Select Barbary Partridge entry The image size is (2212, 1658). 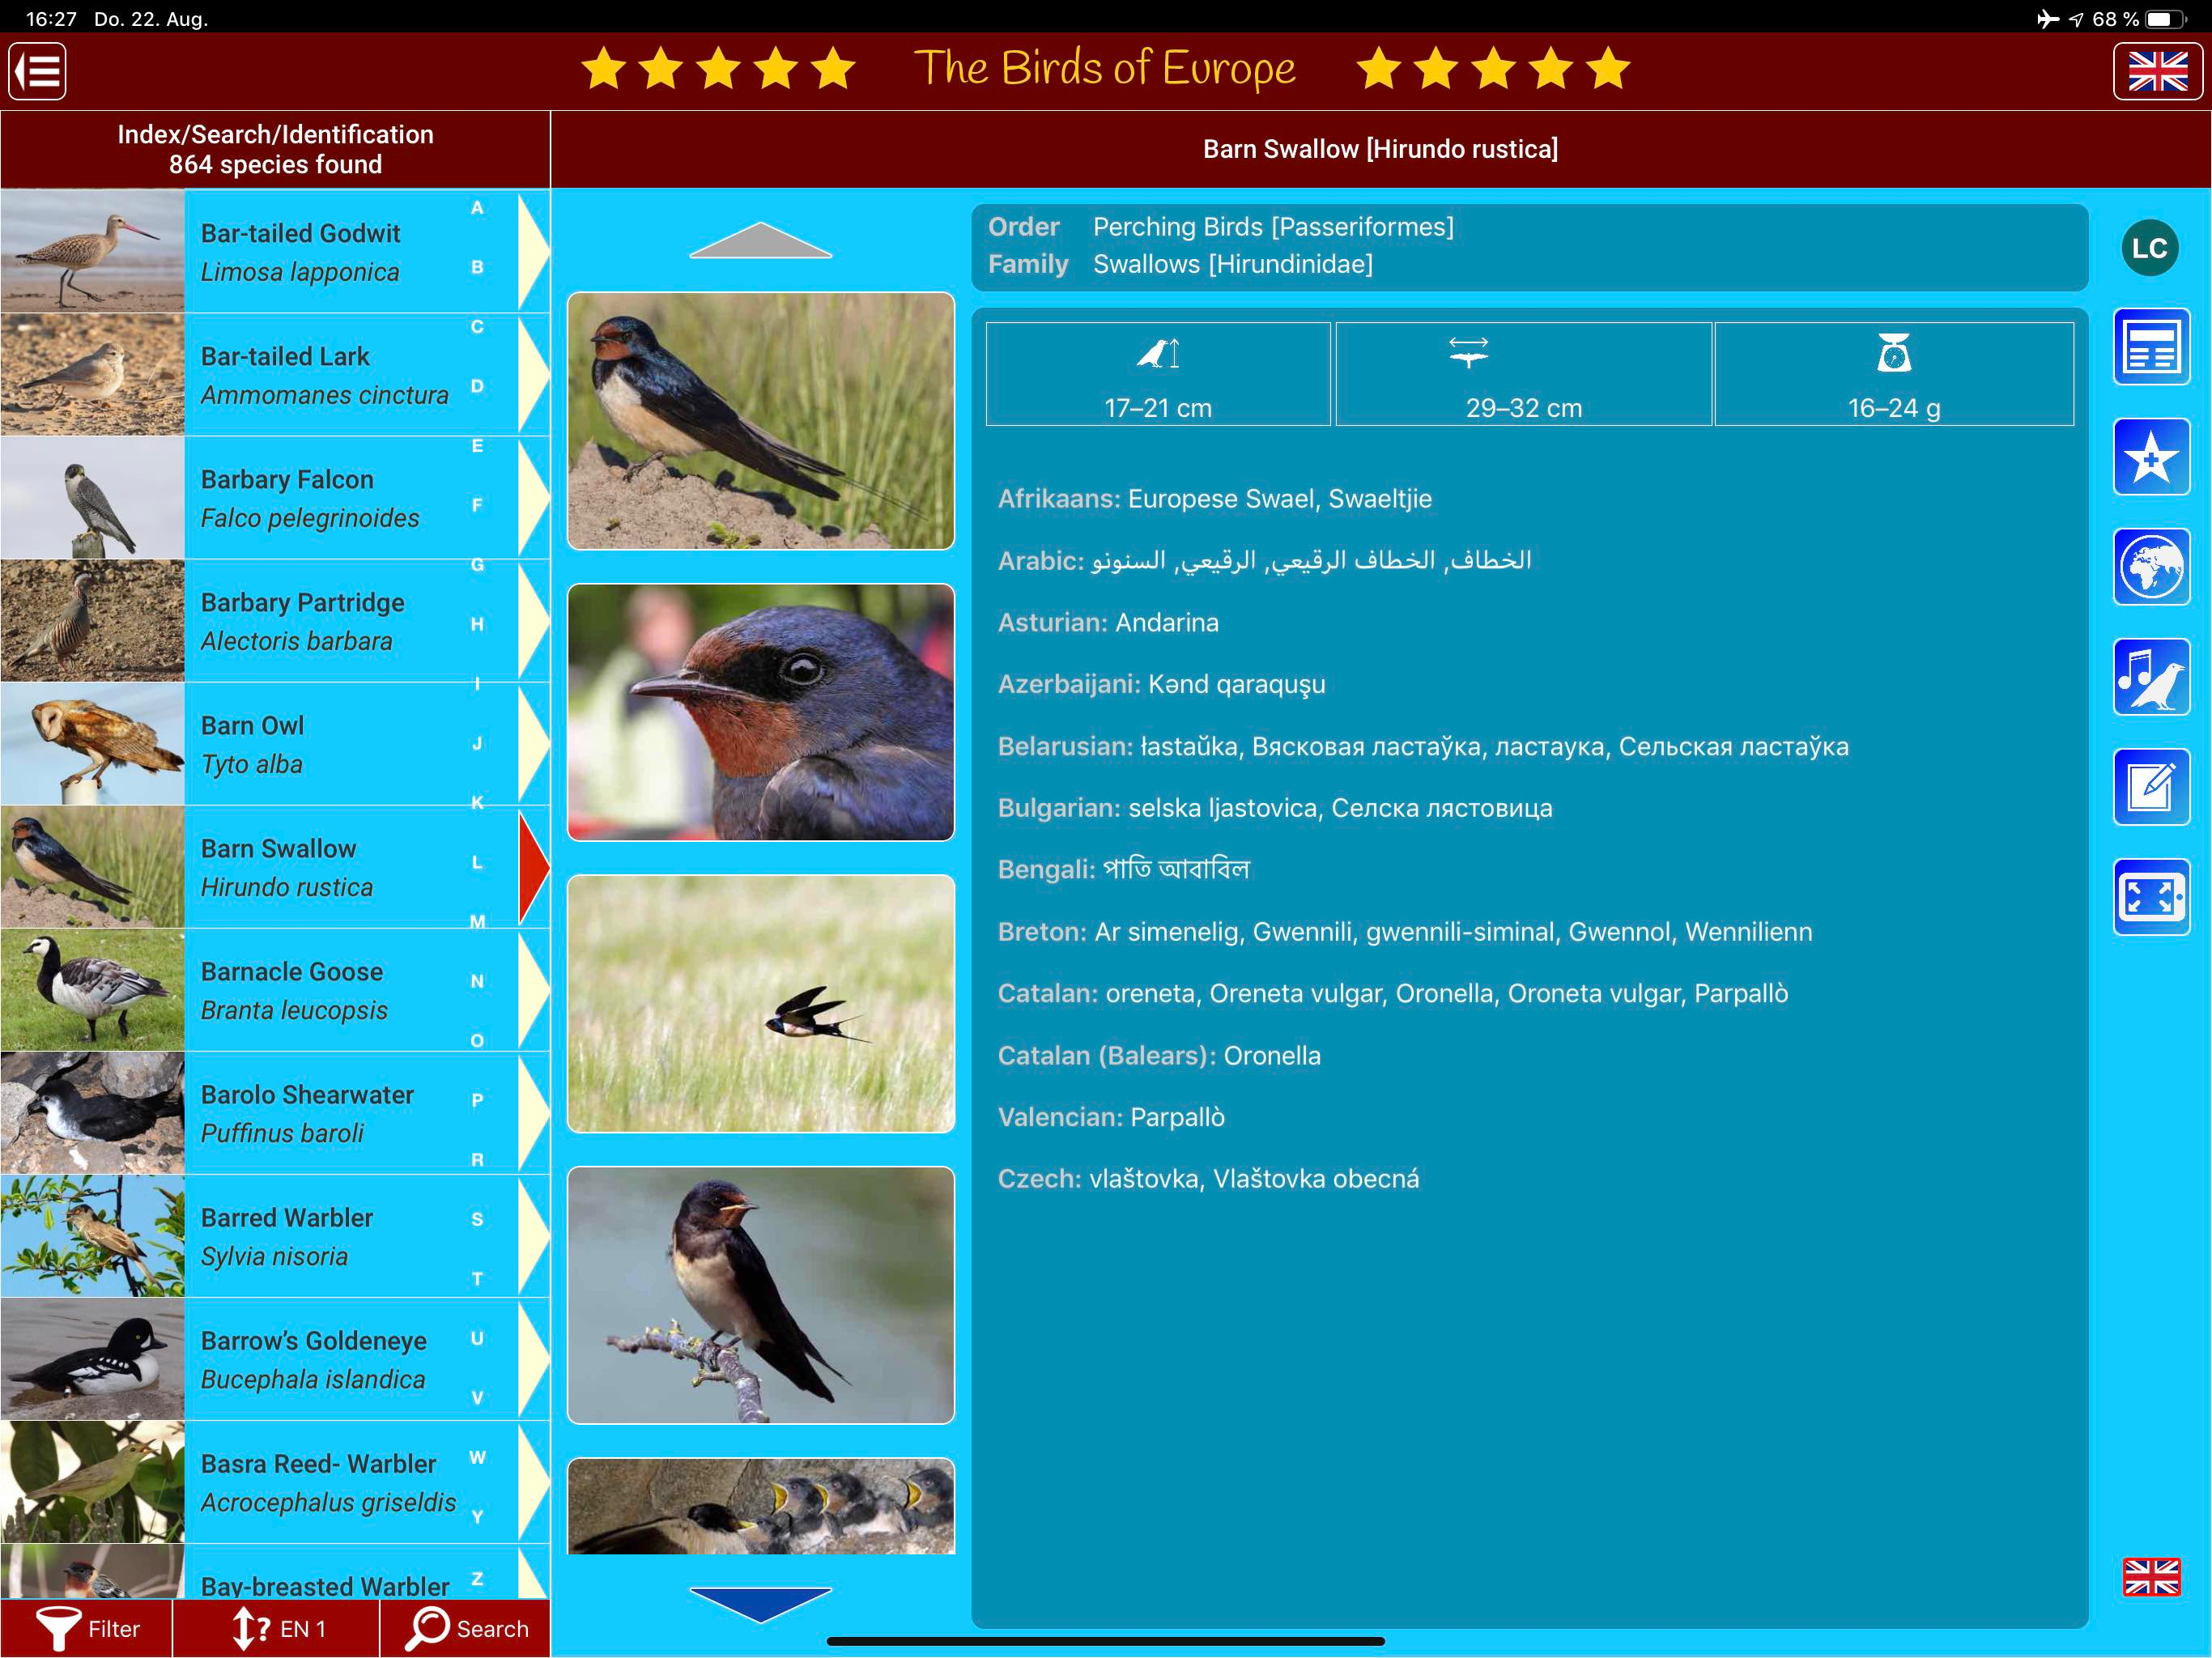(275, 620)
